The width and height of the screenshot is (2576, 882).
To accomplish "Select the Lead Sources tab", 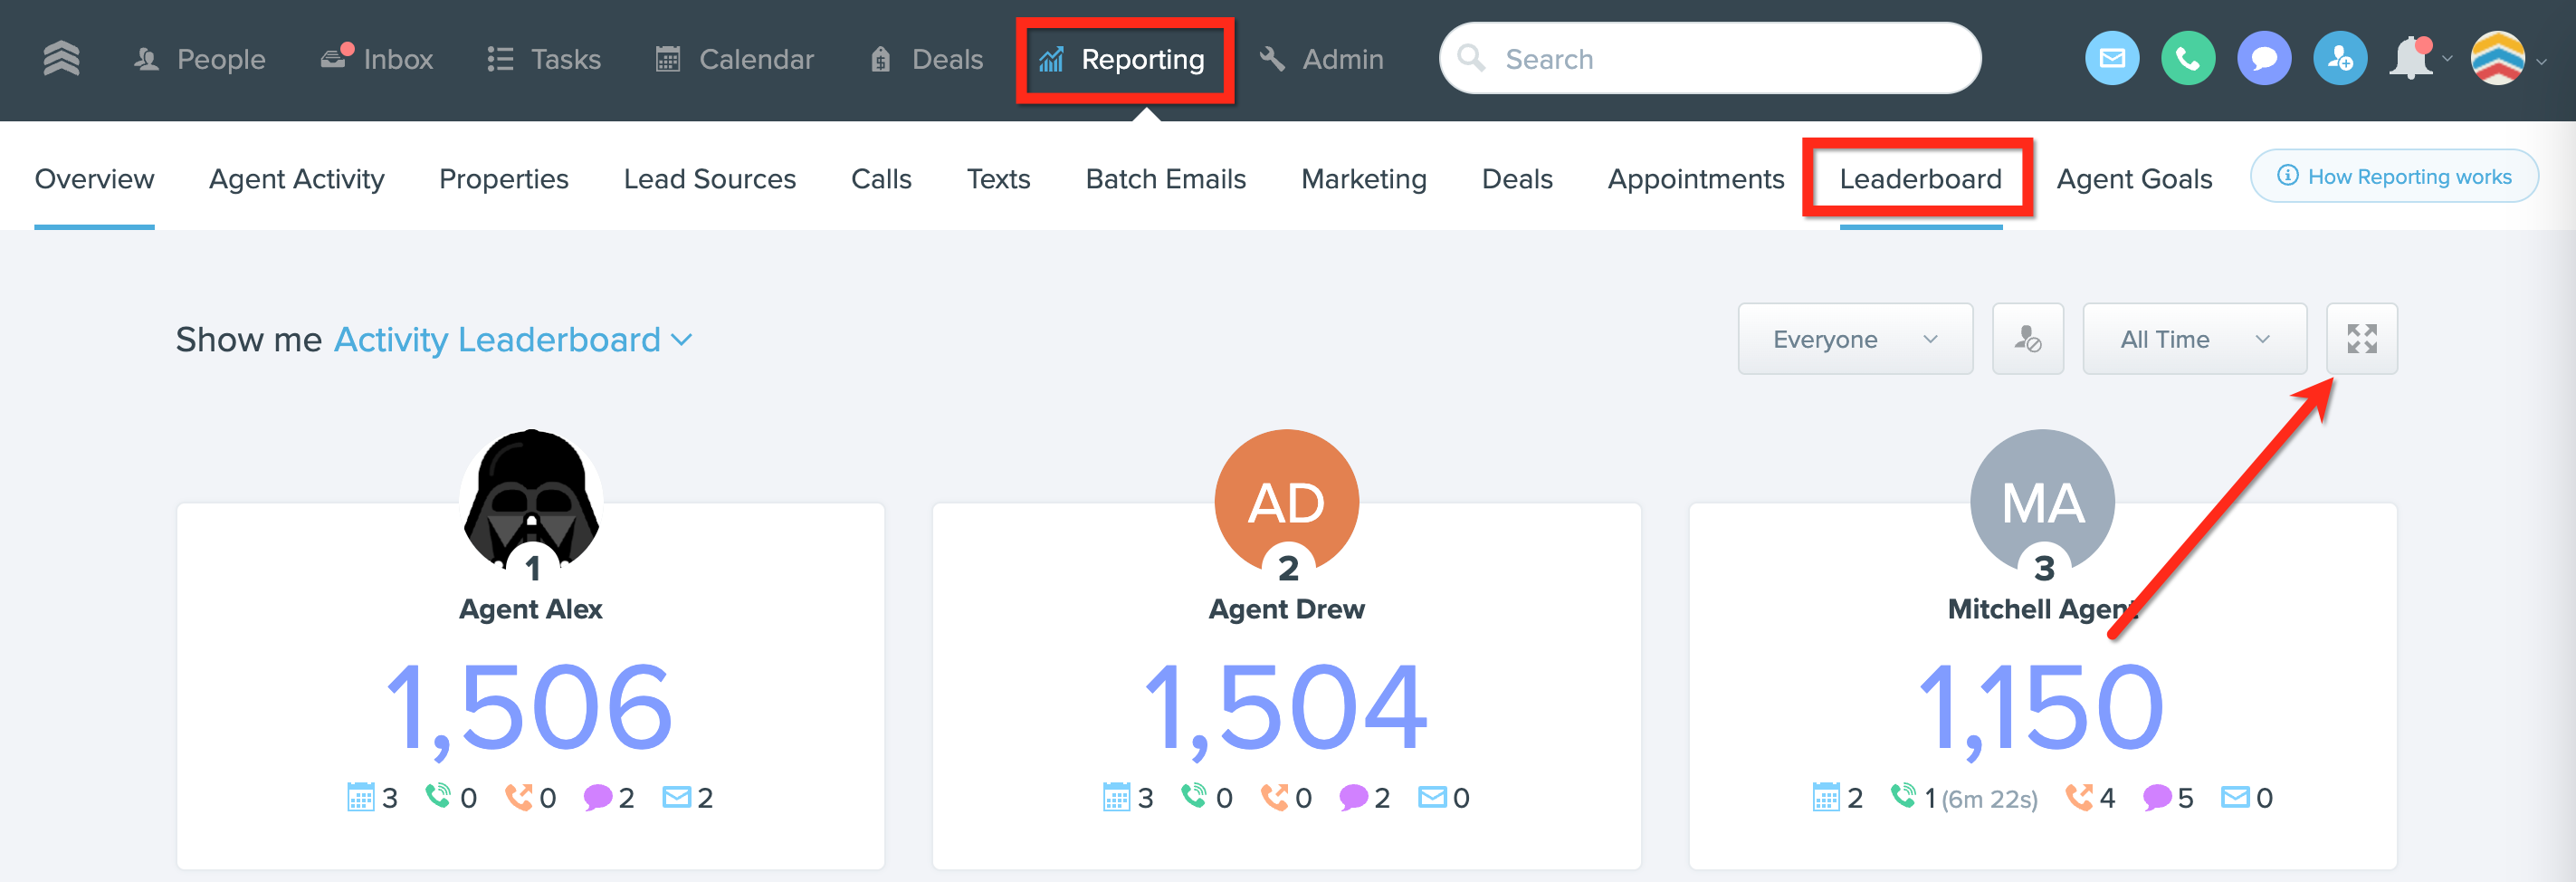I will (709, 179).
